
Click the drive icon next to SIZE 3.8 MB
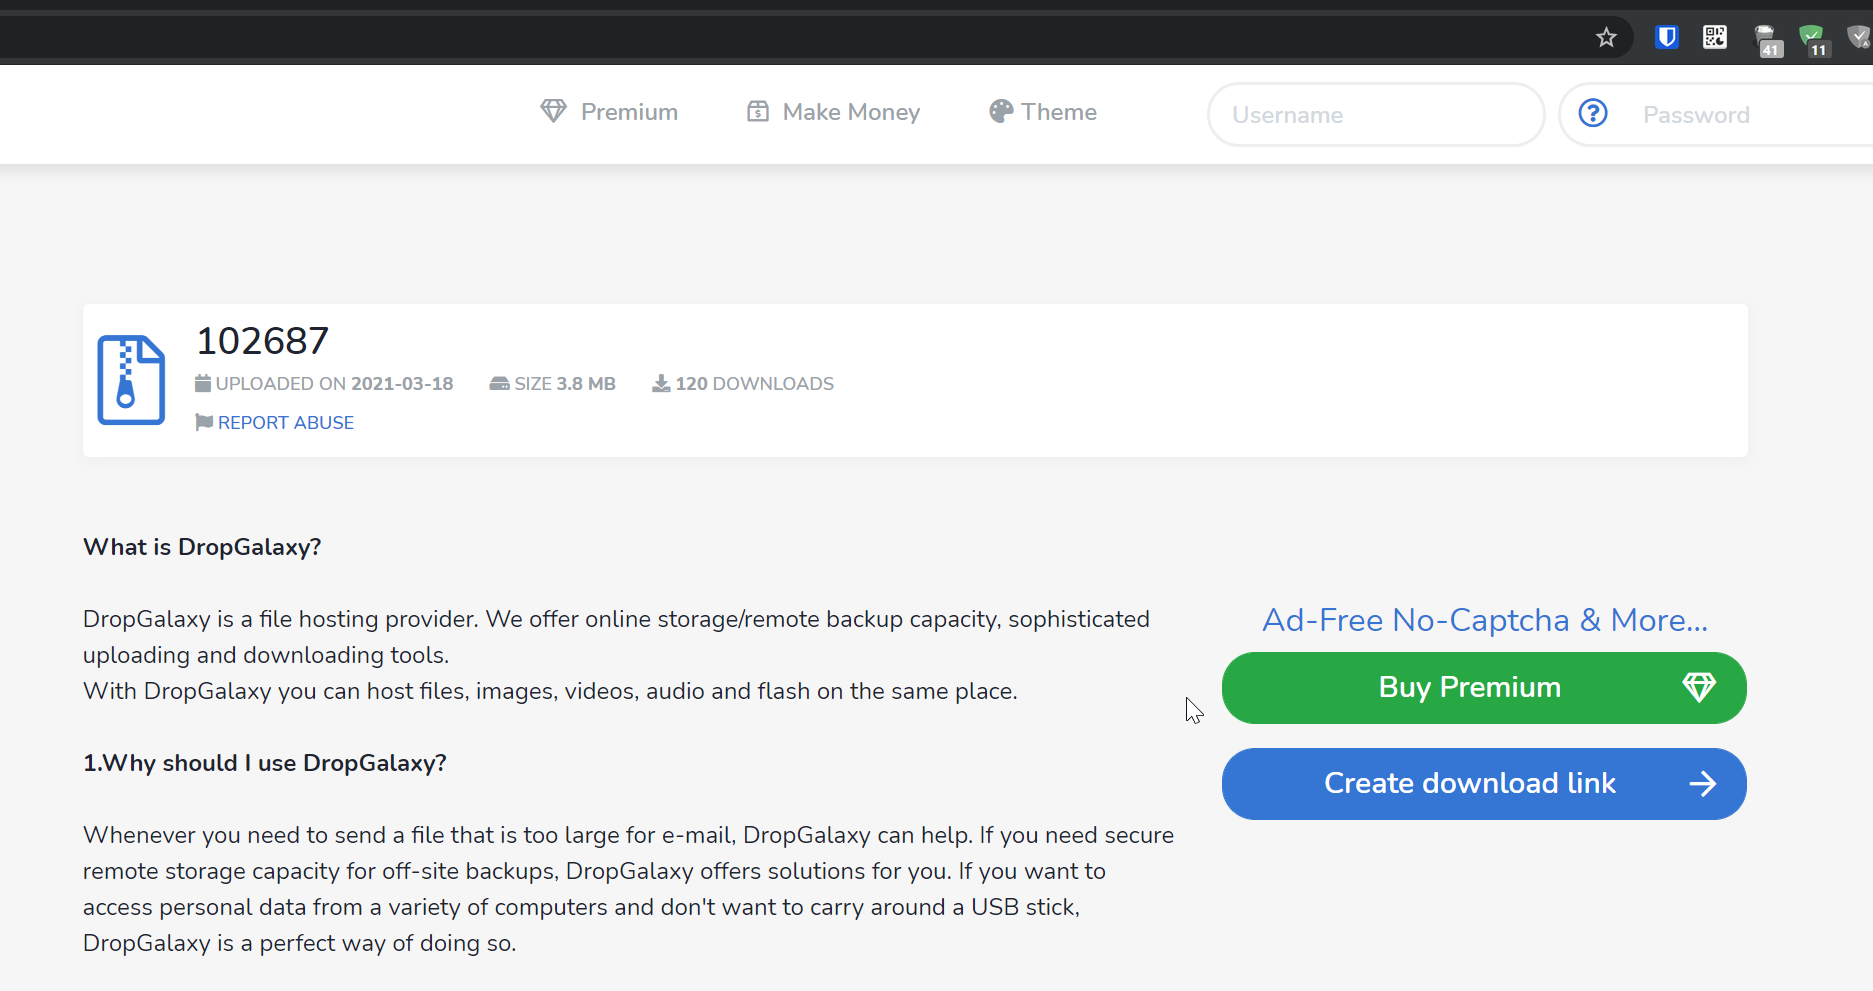499,383
